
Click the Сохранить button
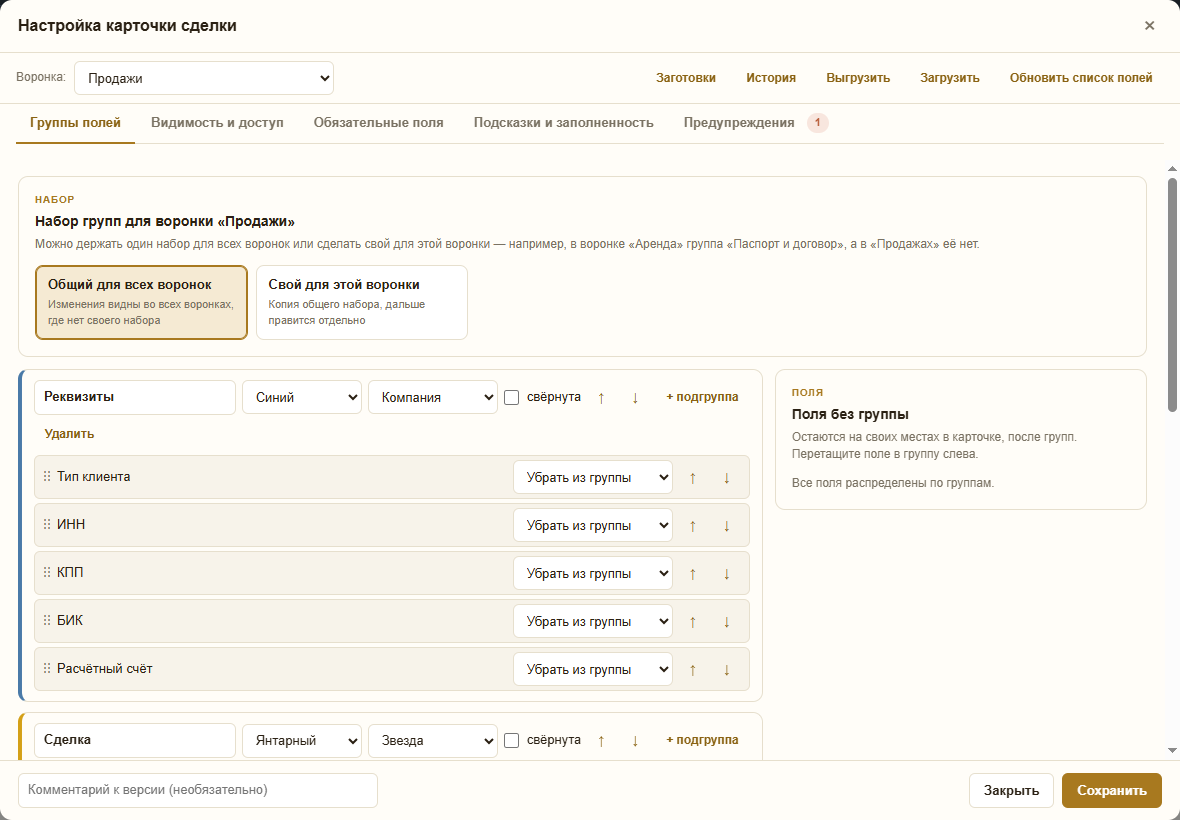1112,790
